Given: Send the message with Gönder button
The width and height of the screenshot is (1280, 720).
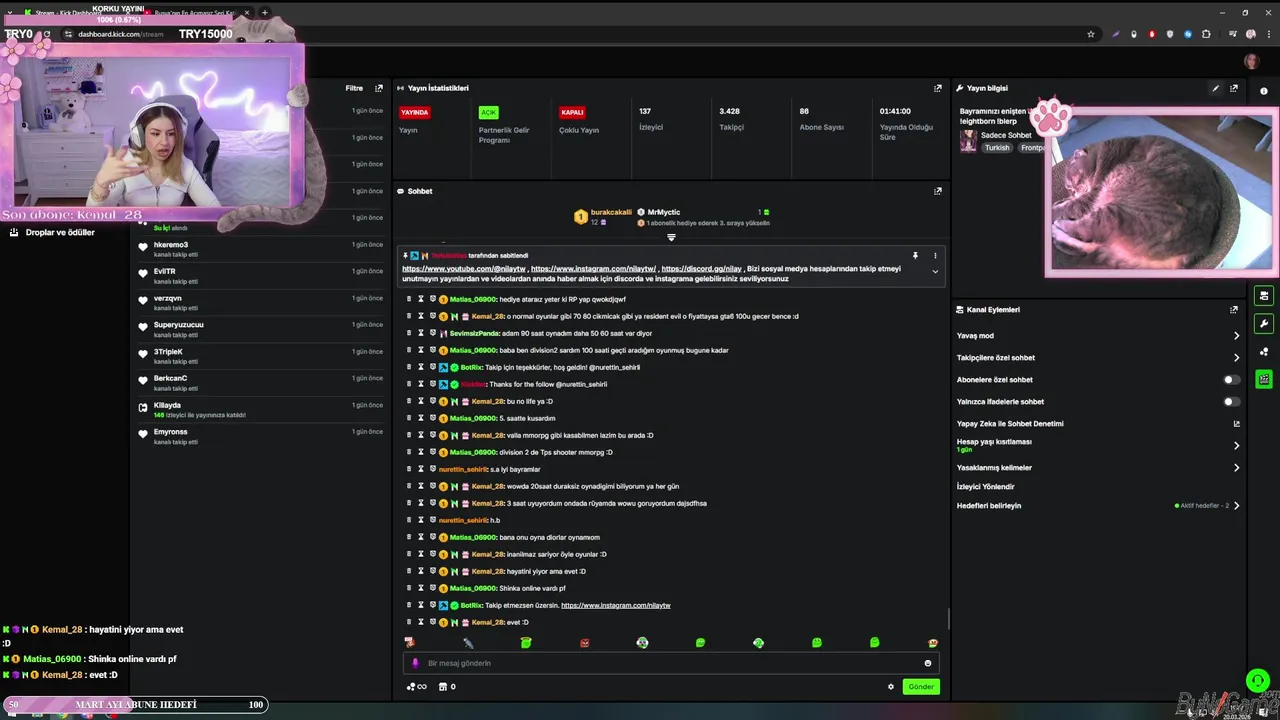Looking at the screenshot, I should click(x=921, y=687).
